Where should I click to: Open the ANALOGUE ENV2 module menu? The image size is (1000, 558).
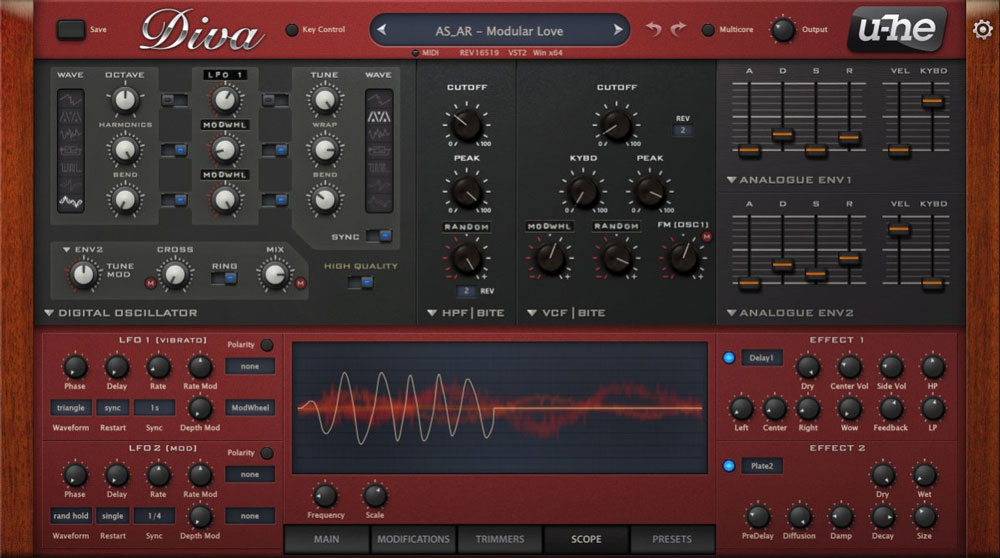(x=790, y=313)
